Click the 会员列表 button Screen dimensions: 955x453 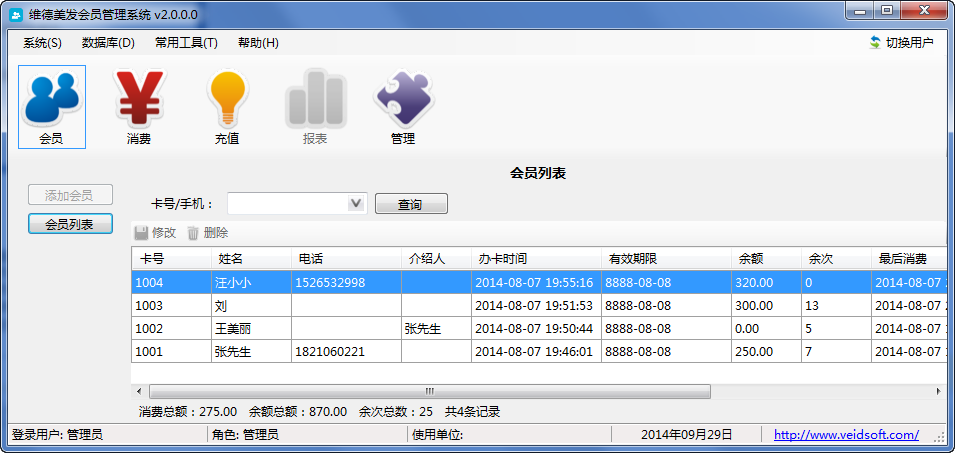[x=70, y=224]
